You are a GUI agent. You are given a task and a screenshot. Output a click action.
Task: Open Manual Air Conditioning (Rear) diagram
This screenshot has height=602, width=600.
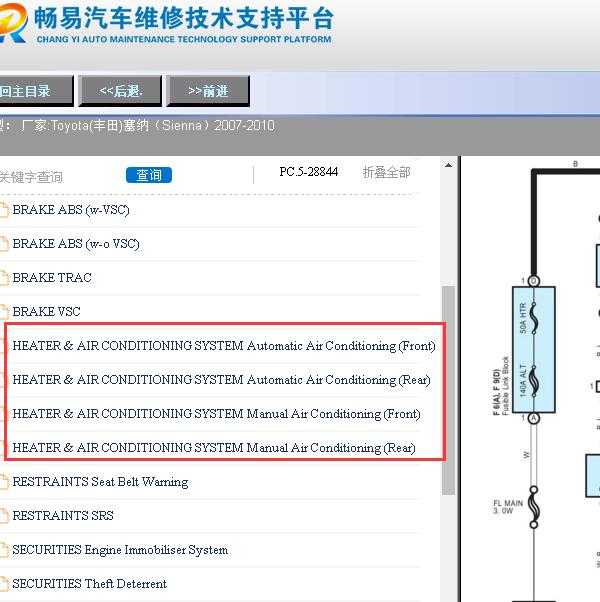pos(214,448)
